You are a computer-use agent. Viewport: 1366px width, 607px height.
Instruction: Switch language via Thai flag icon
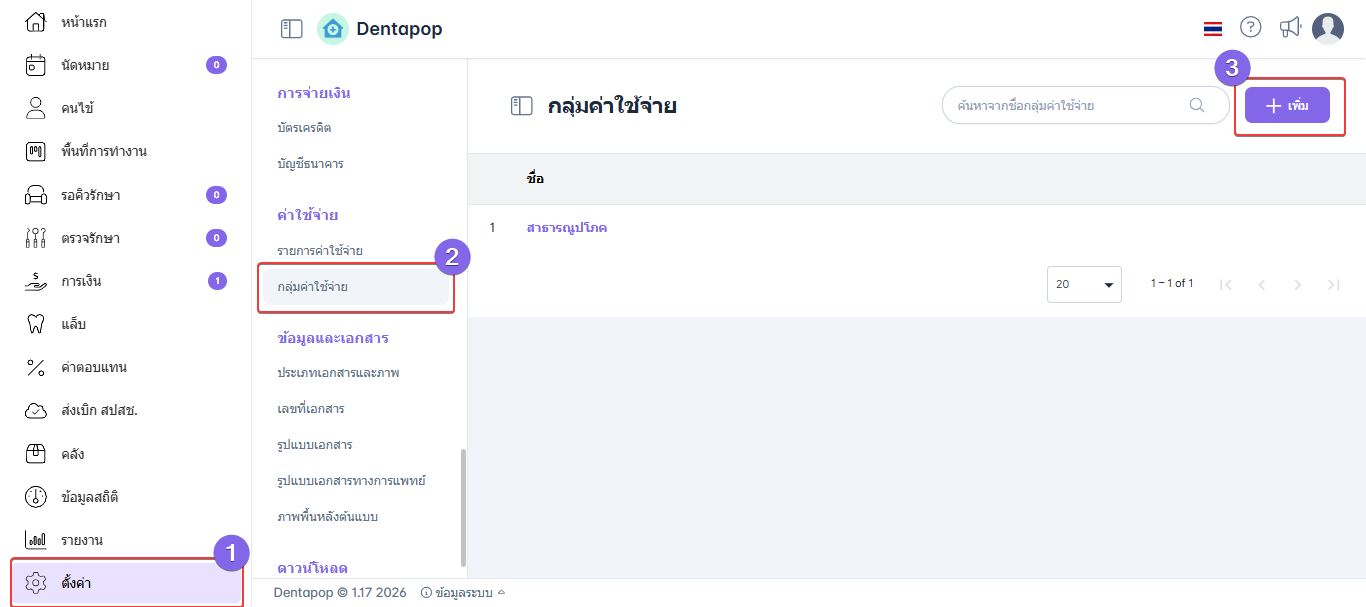coord(1213,28)
